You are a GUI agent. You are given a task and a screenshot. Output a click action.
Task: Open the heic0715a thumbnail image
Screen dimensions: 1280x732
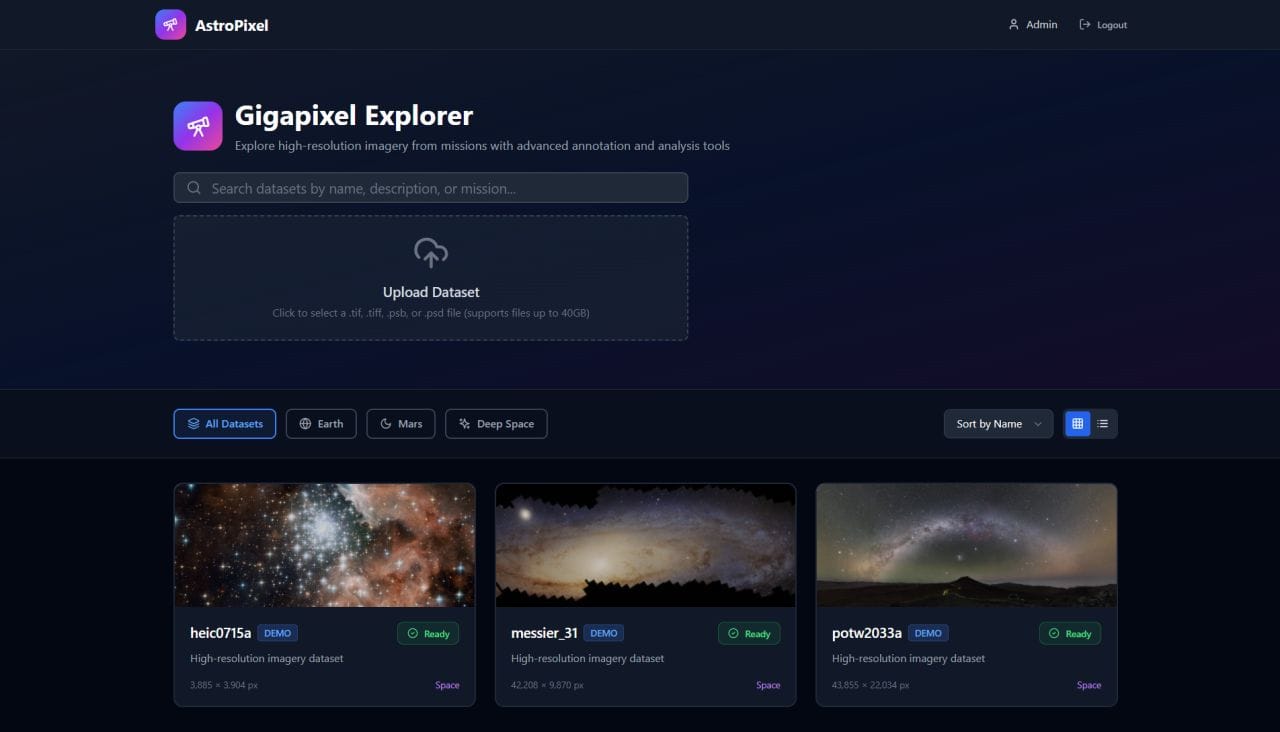click(x=325, y=545)
